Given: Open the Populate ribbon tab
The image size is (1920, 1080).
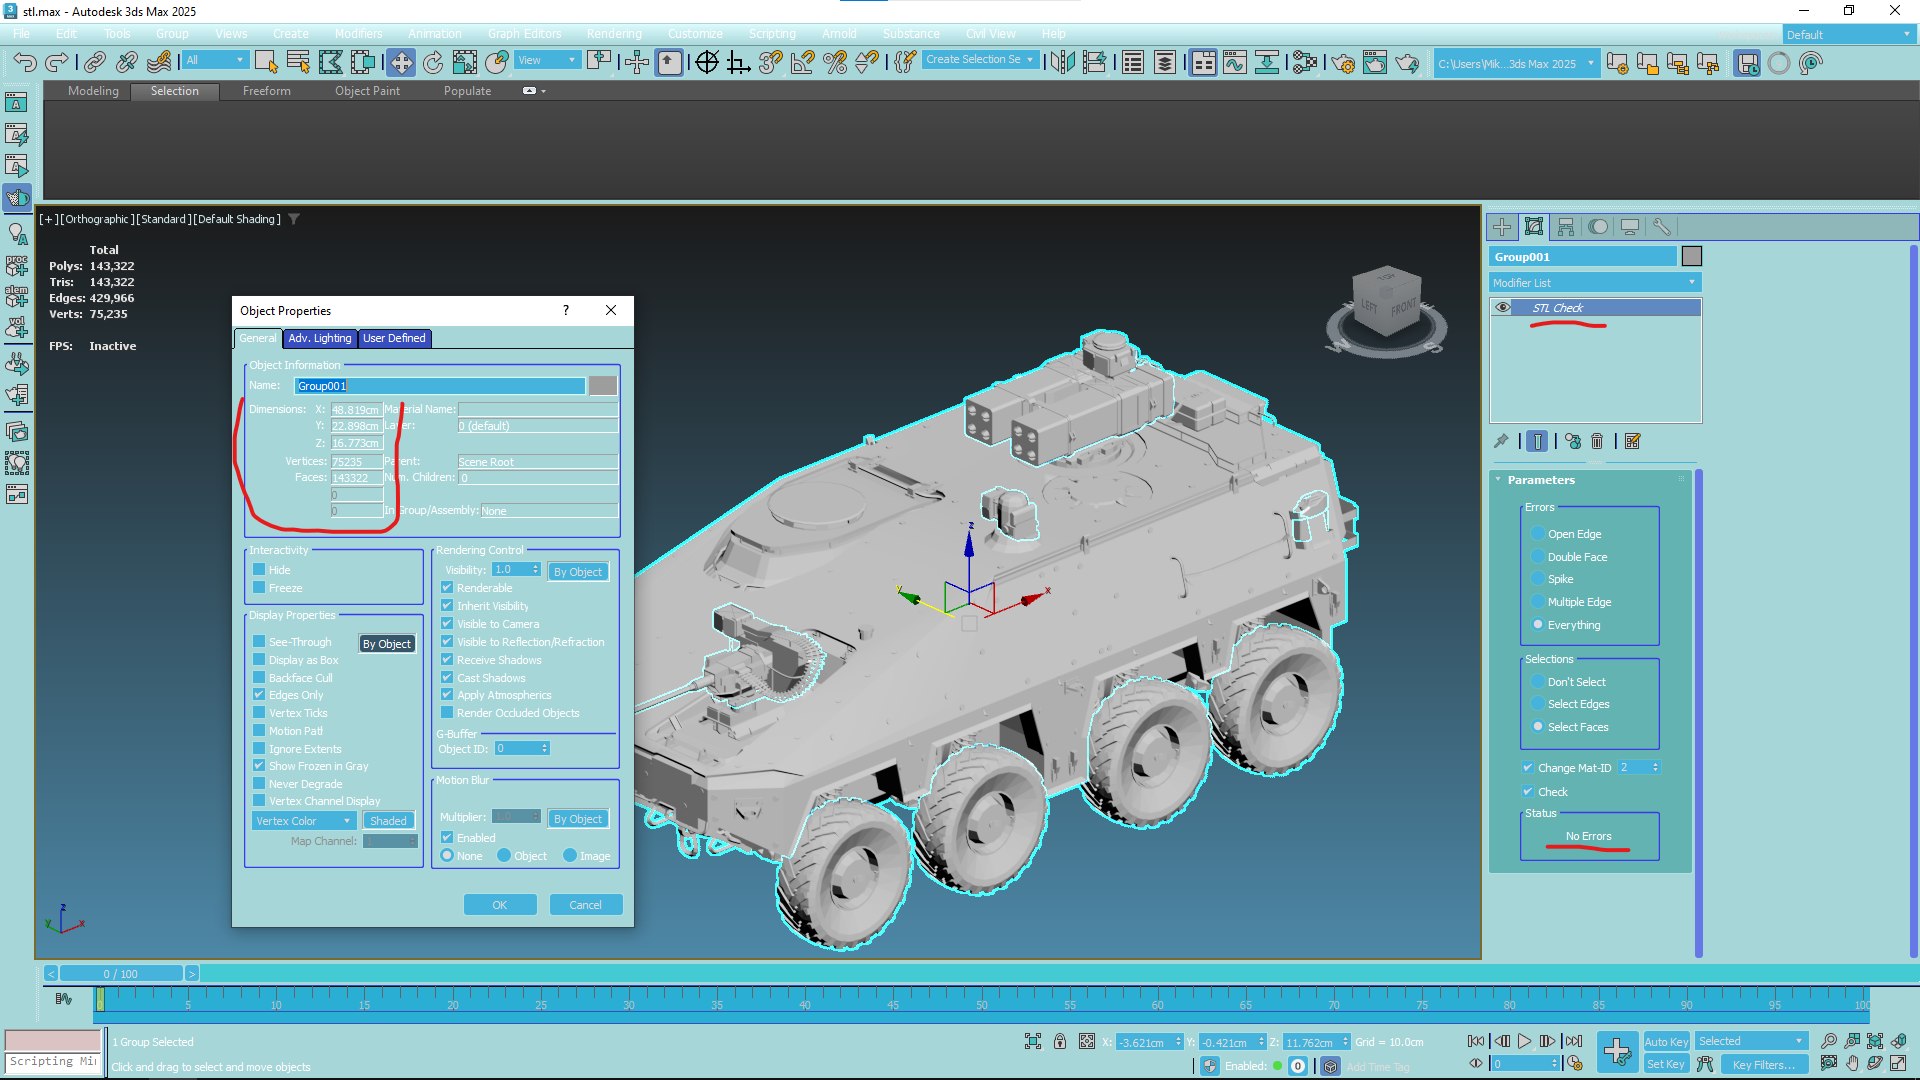Looking at the screenshot, I should [x=467, y=91].
